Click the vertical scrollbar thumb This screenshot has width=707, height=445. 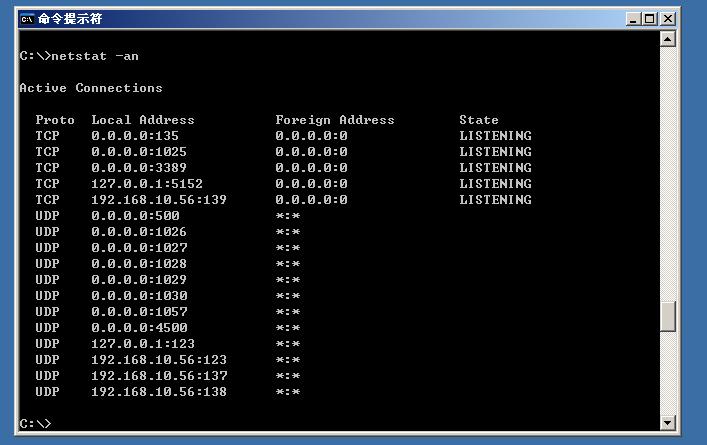coord(668,317)
